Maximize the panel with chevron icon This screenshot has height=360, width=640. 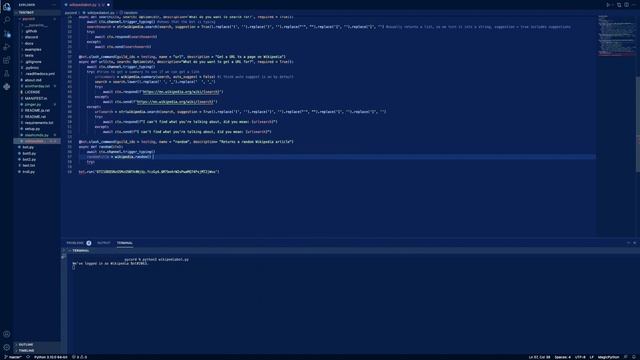point(629,243)
